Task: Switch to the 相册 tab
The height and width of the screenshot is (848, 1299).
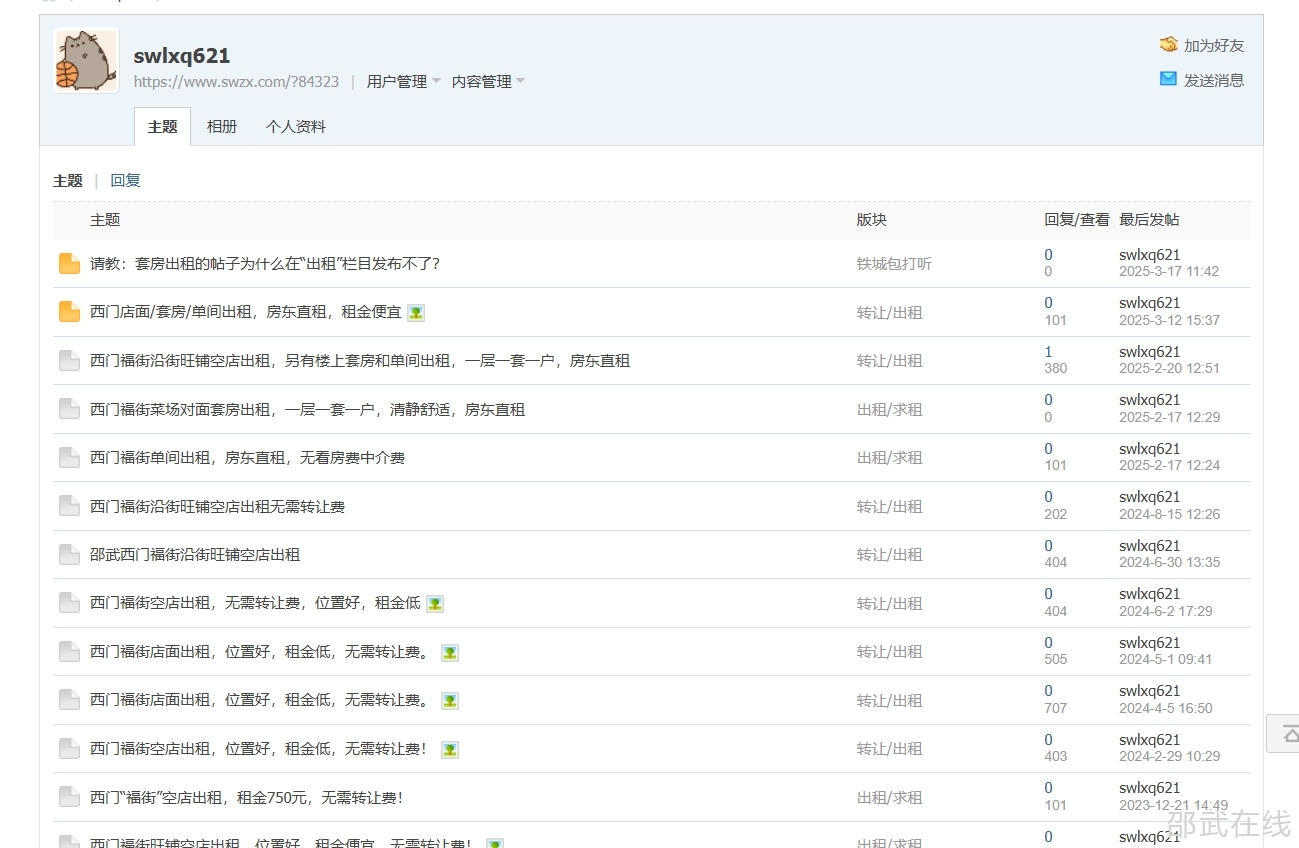Action: [222, 127]
